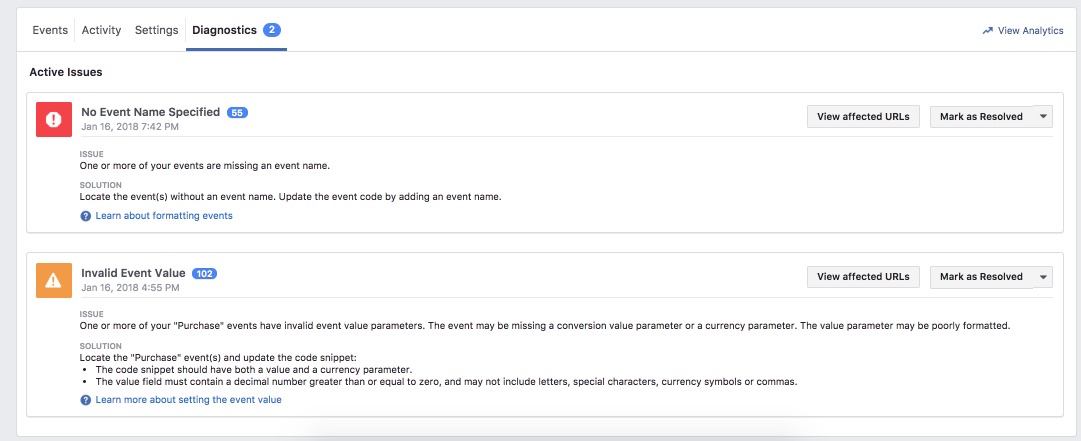1081x441 pixels.
Task: Select the Diagnostics tab
Action: tap(225, 30)
